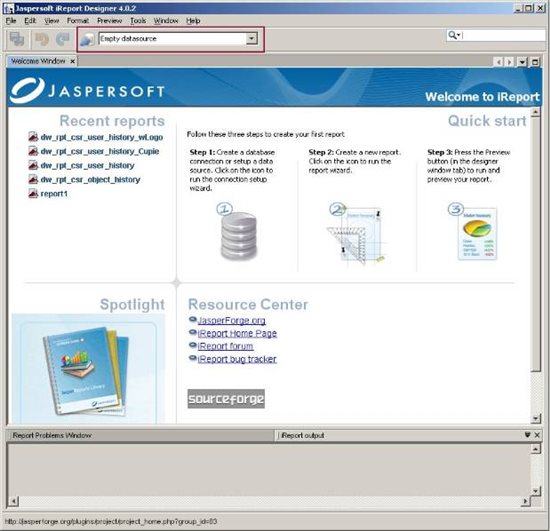550x531 pixels.
Task: Click the Step 1 database icon
Action: tap(238, 233)
